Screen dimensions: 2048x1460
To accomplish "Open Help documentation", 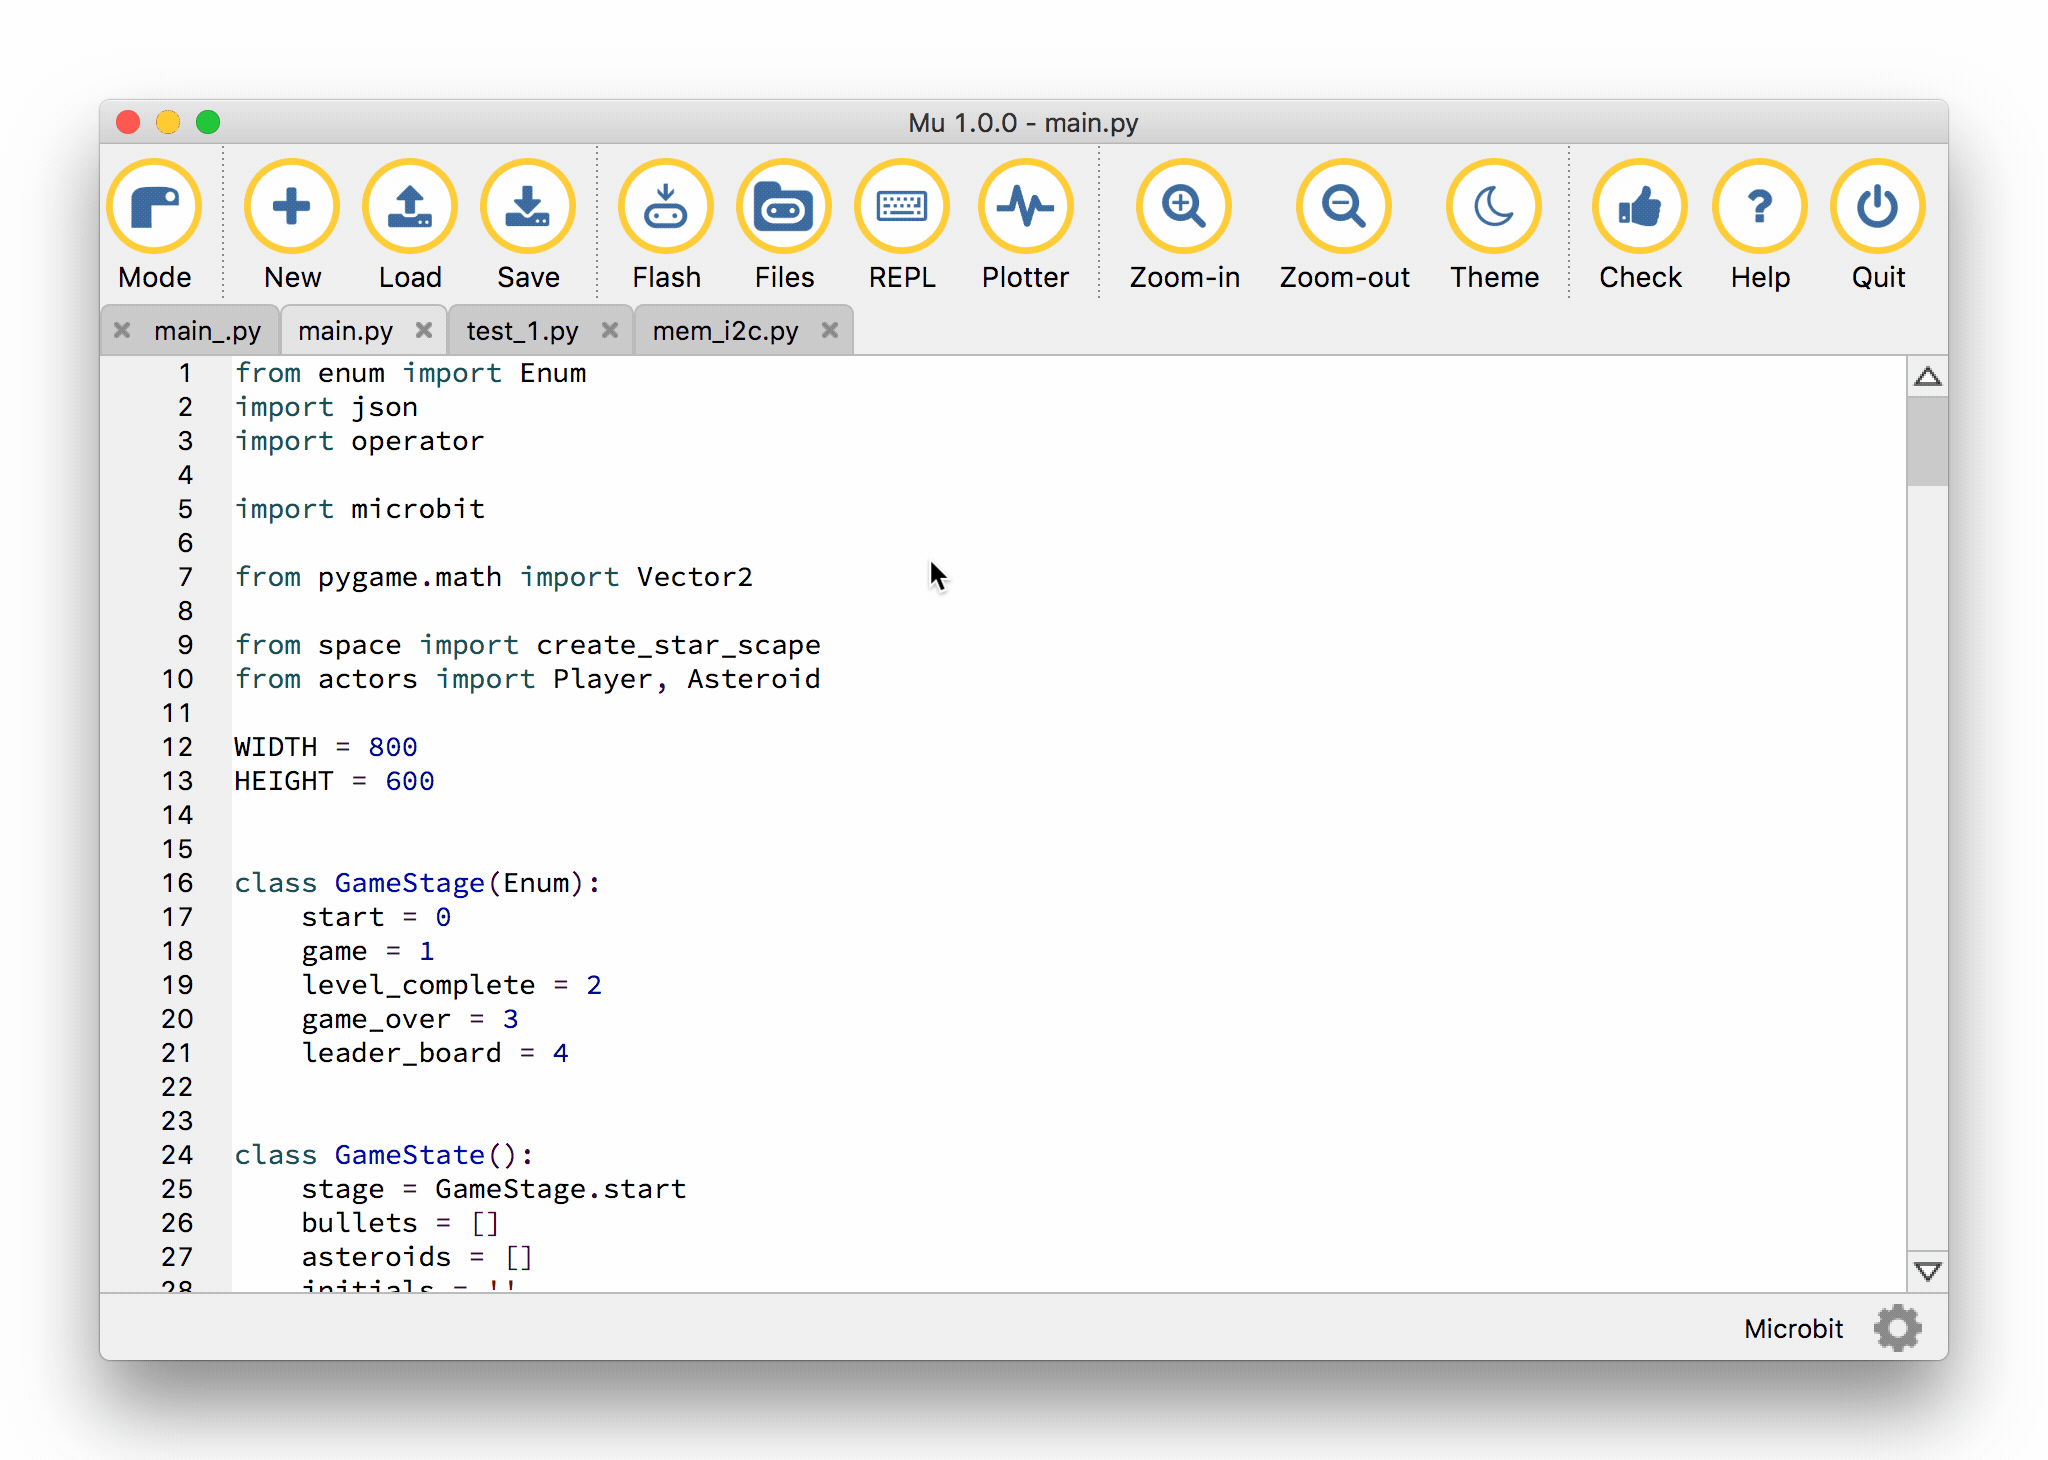I will tap(1759, 208).
